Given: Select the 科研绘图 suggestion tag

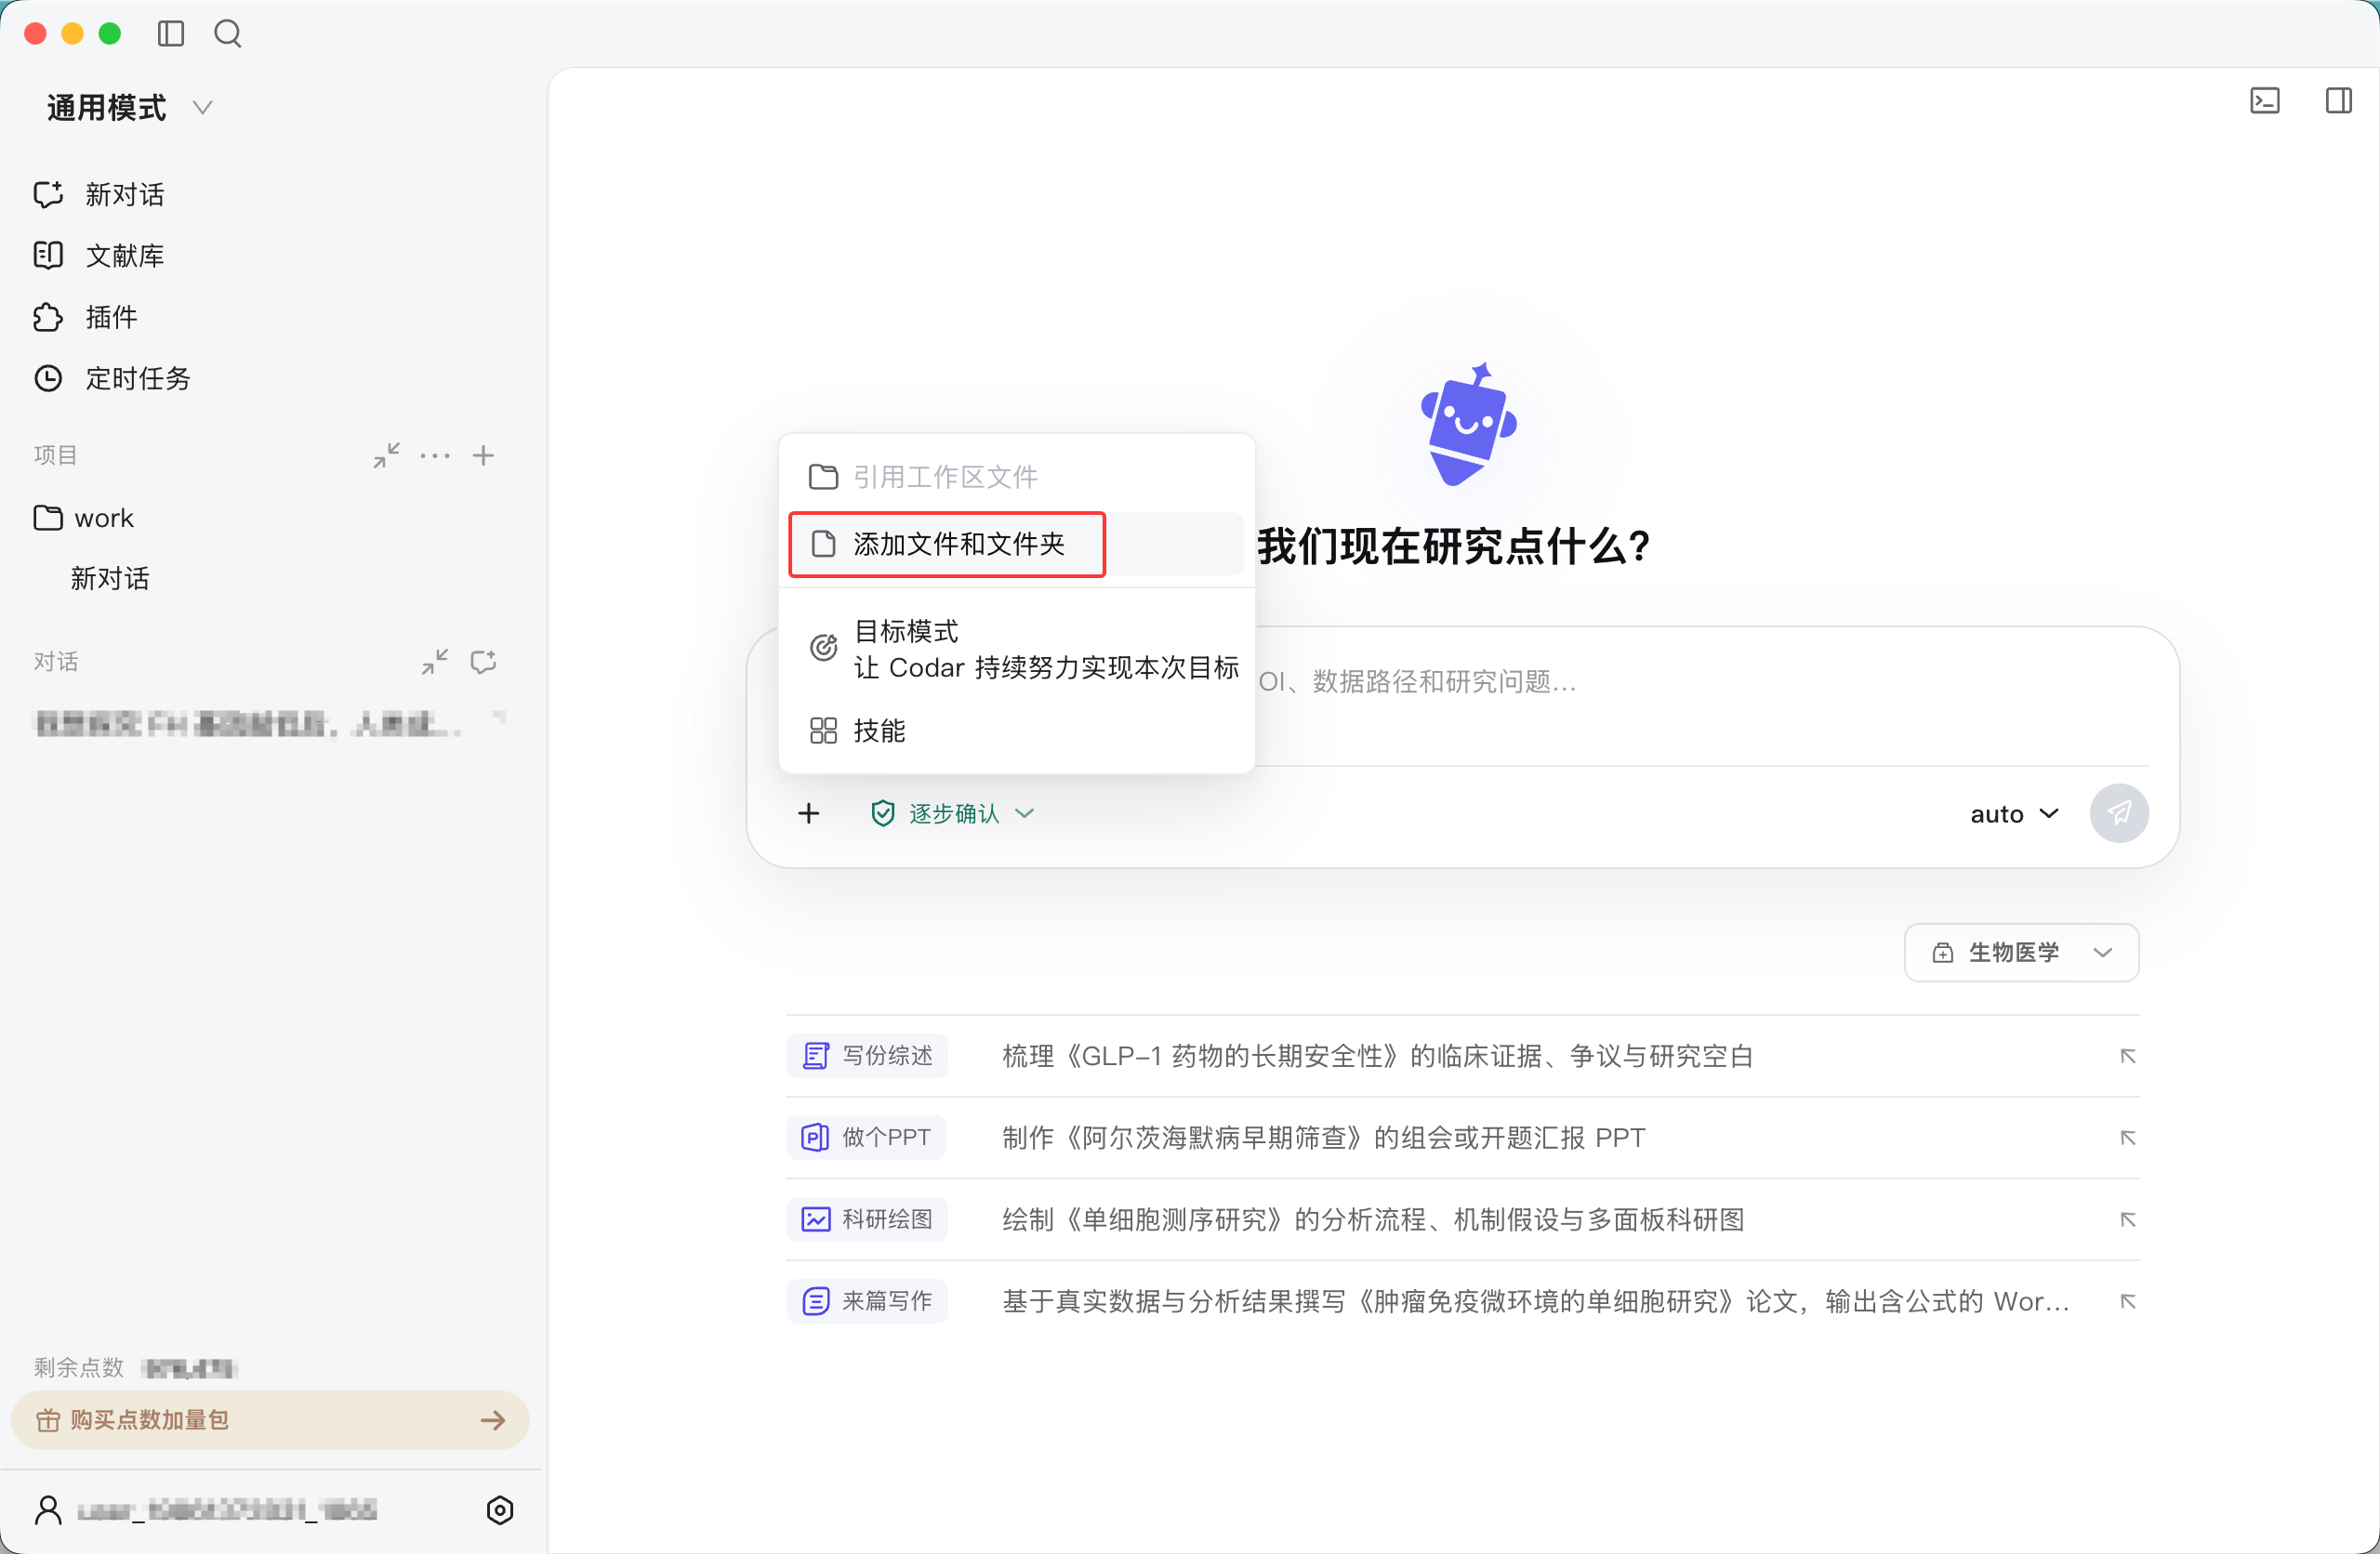Looking at the screenshot, I should pyautogui.click(x=867, y=1220).
